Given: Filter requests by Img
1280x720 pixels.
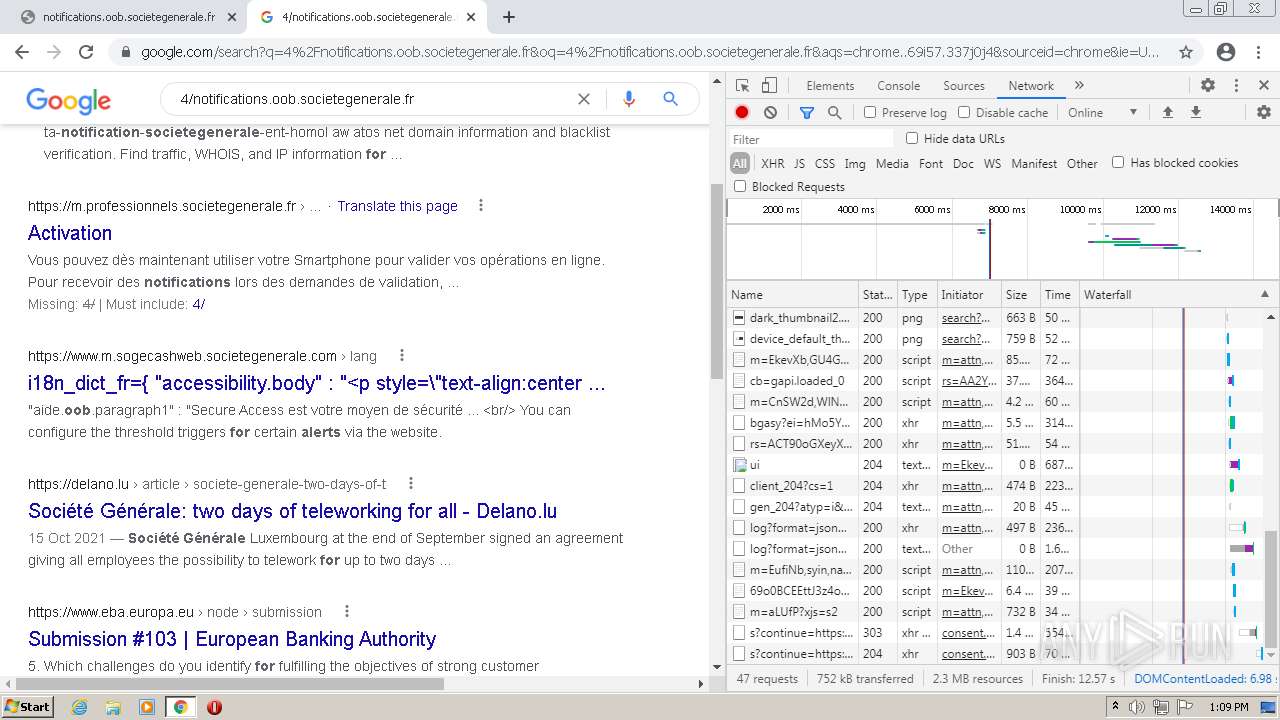Looking at the screenshot, I should [x=855, y=163].
